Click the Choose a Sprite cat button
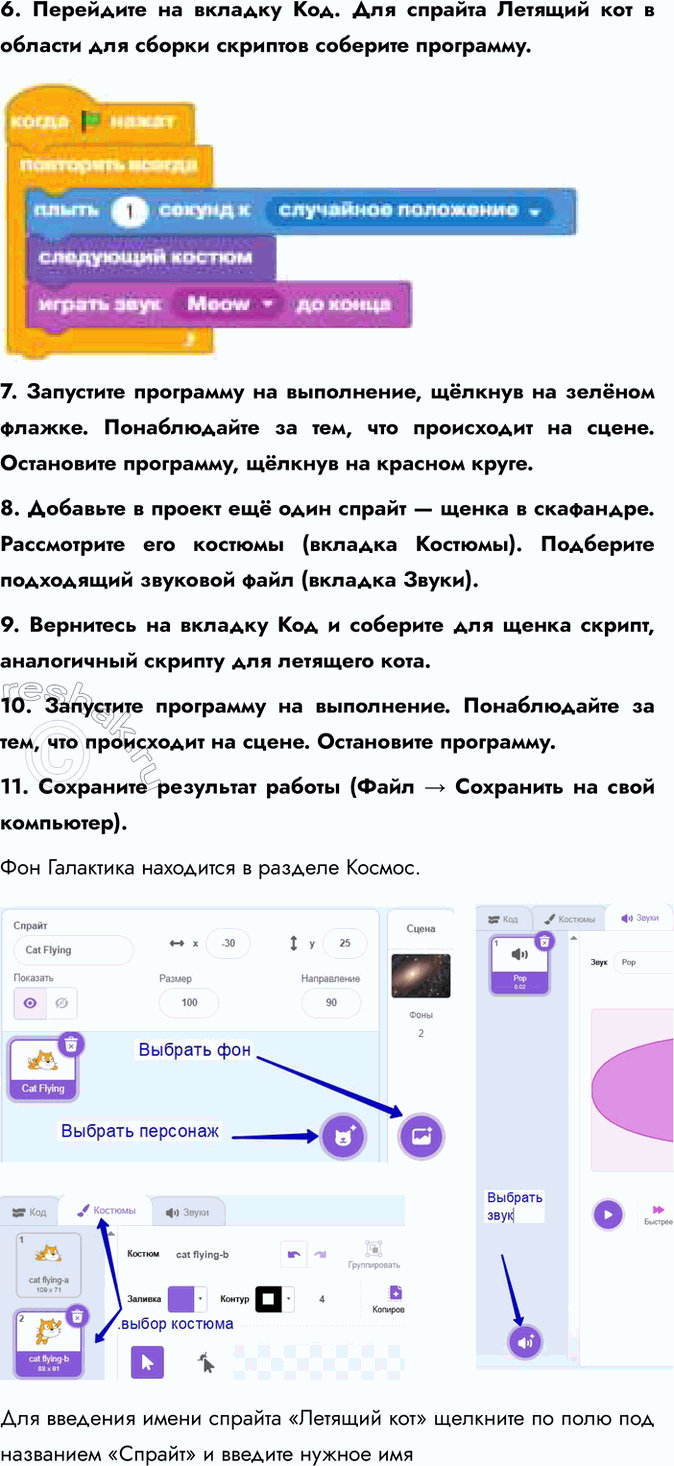The image size is (674, 1466). pos(344,1135)
